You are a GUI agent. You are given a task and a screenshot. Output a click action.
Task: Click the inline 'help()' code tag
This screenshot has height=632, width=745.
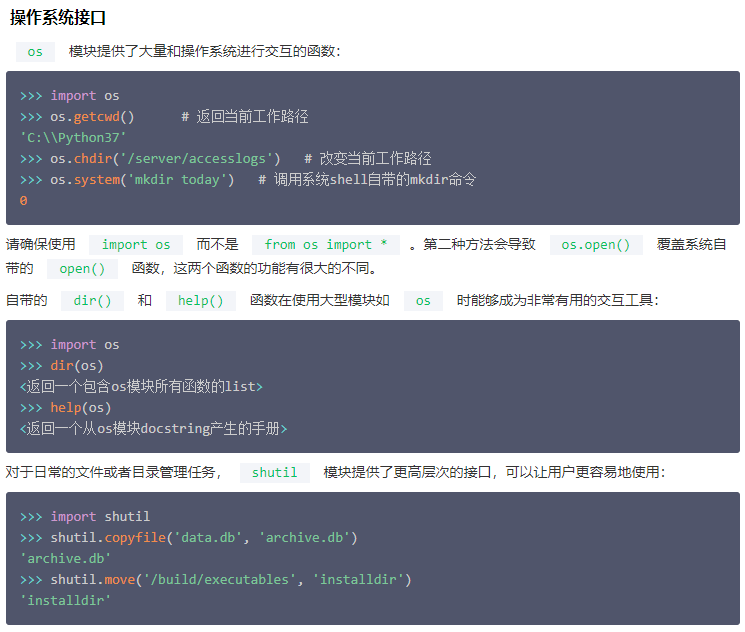point(201,301)
